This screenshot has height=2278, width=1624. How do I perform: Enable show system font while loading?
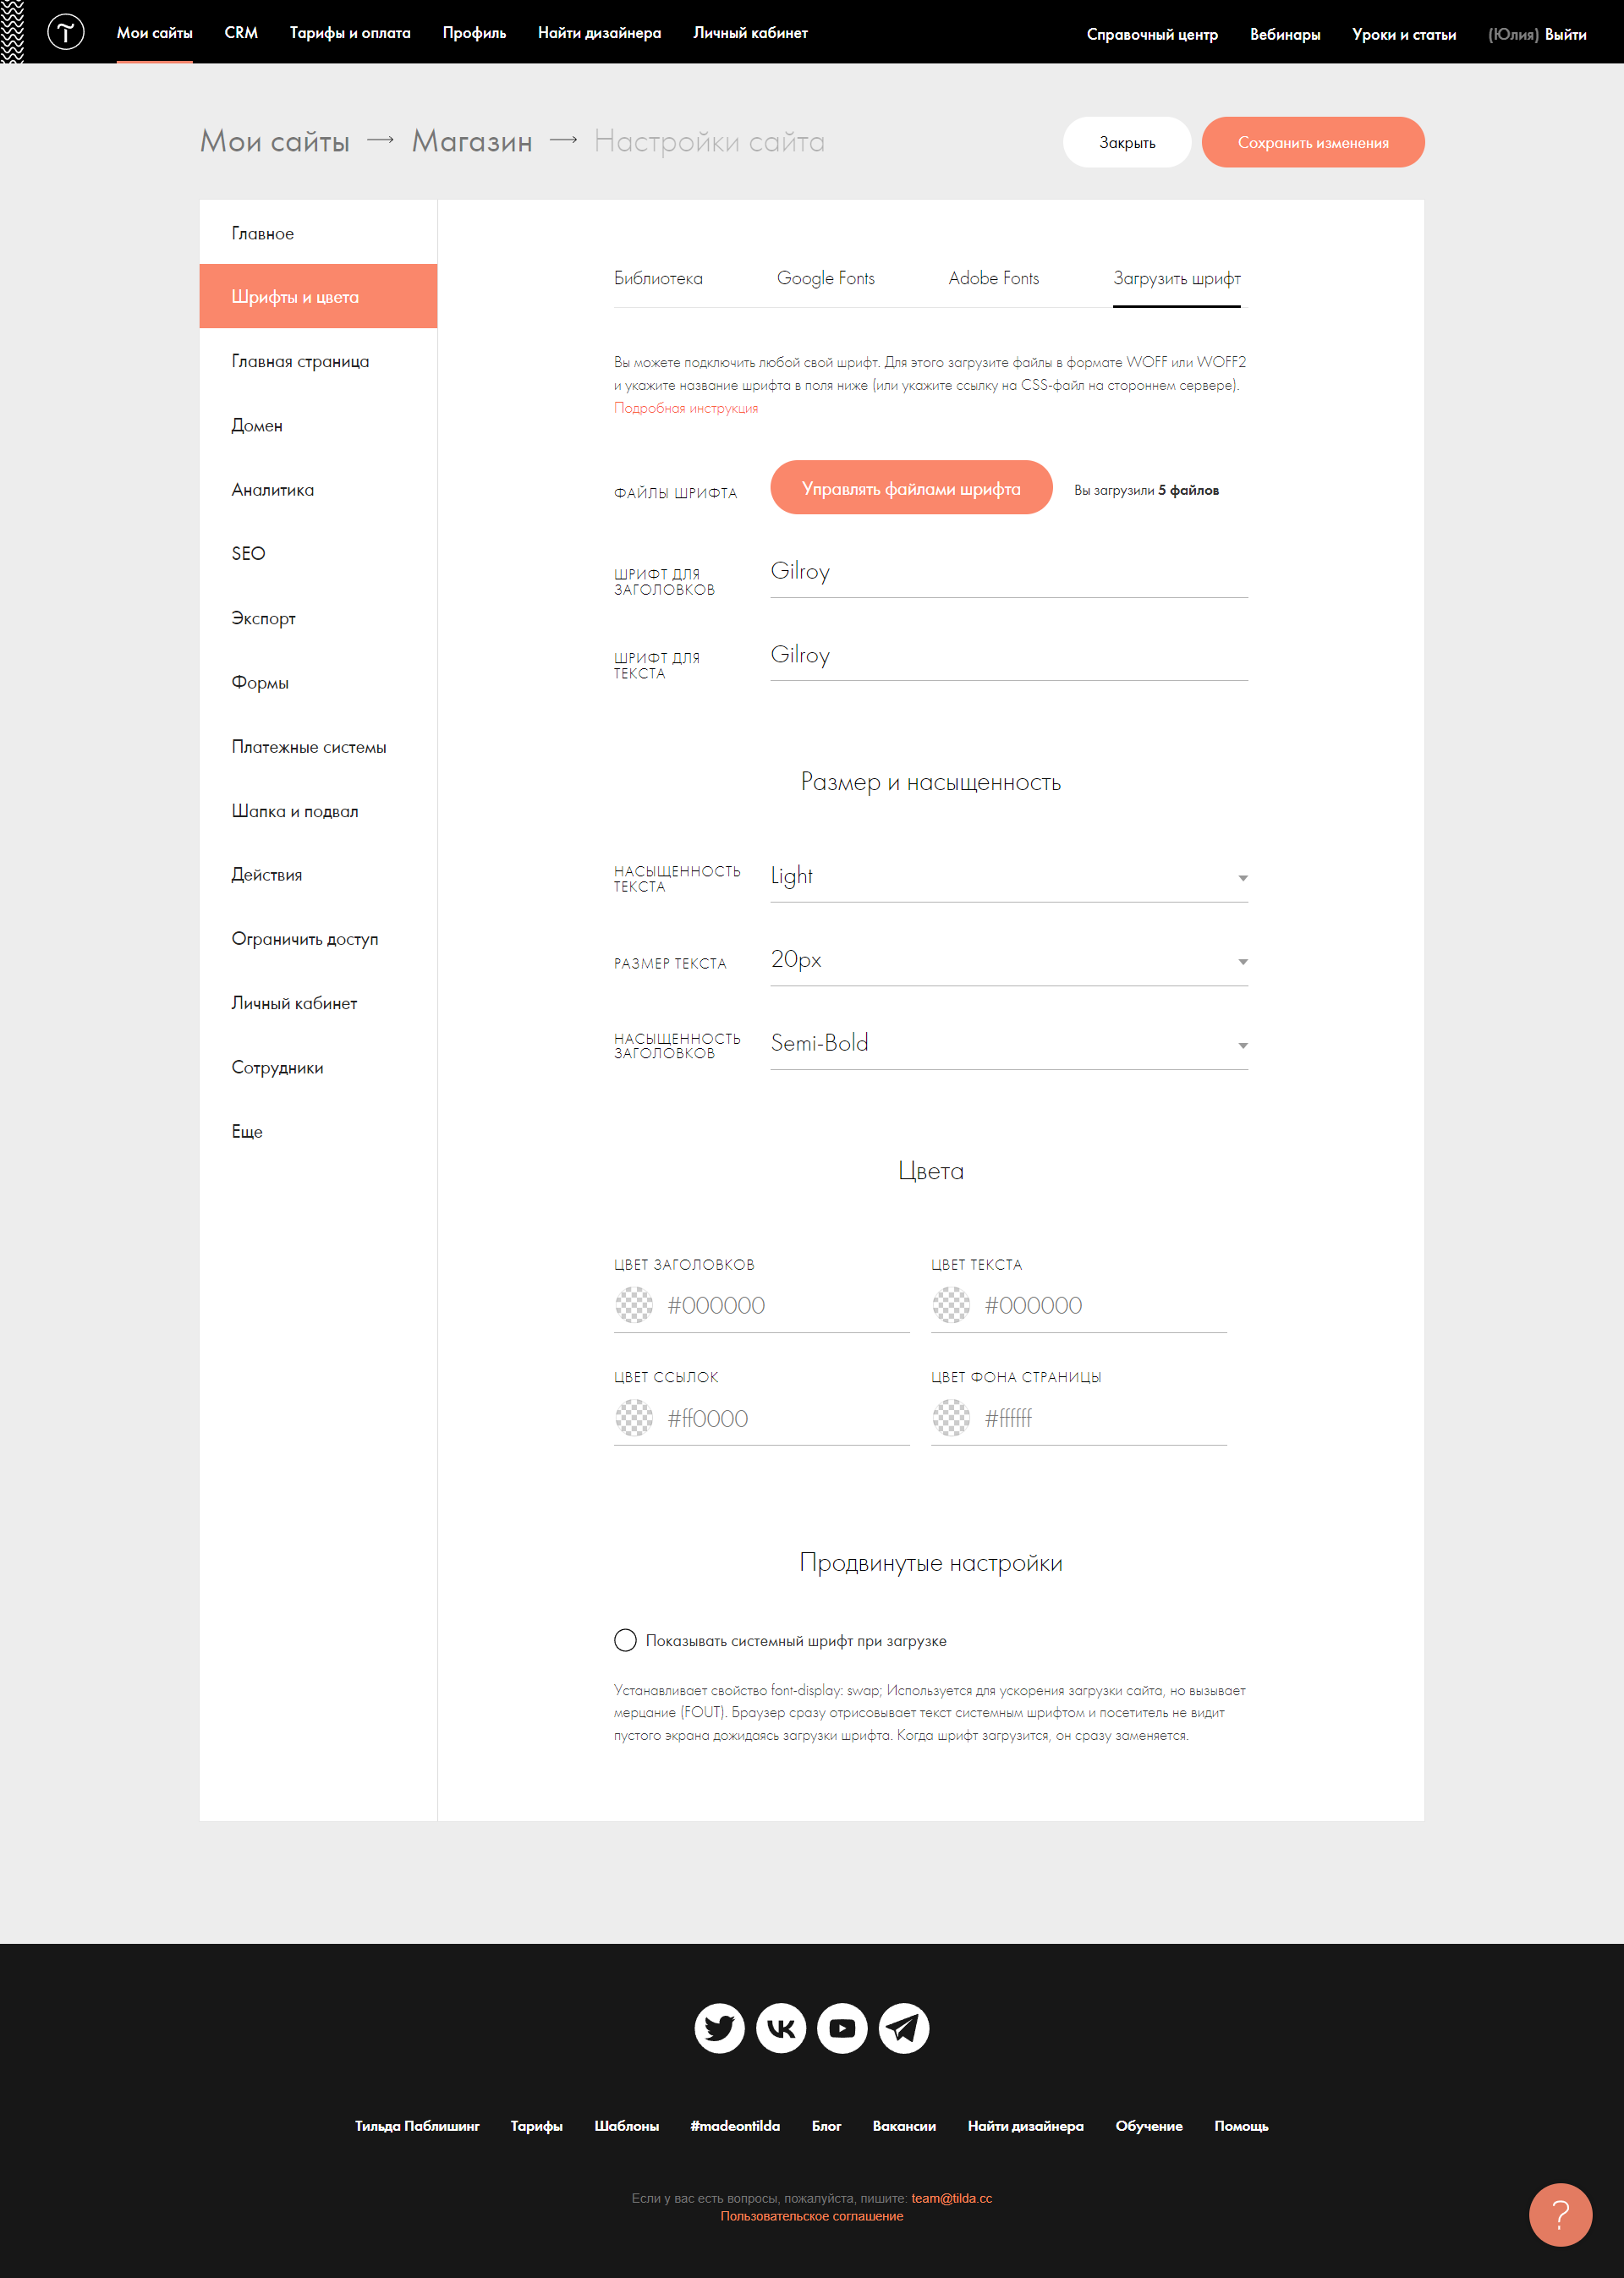tap(625, 1640)
